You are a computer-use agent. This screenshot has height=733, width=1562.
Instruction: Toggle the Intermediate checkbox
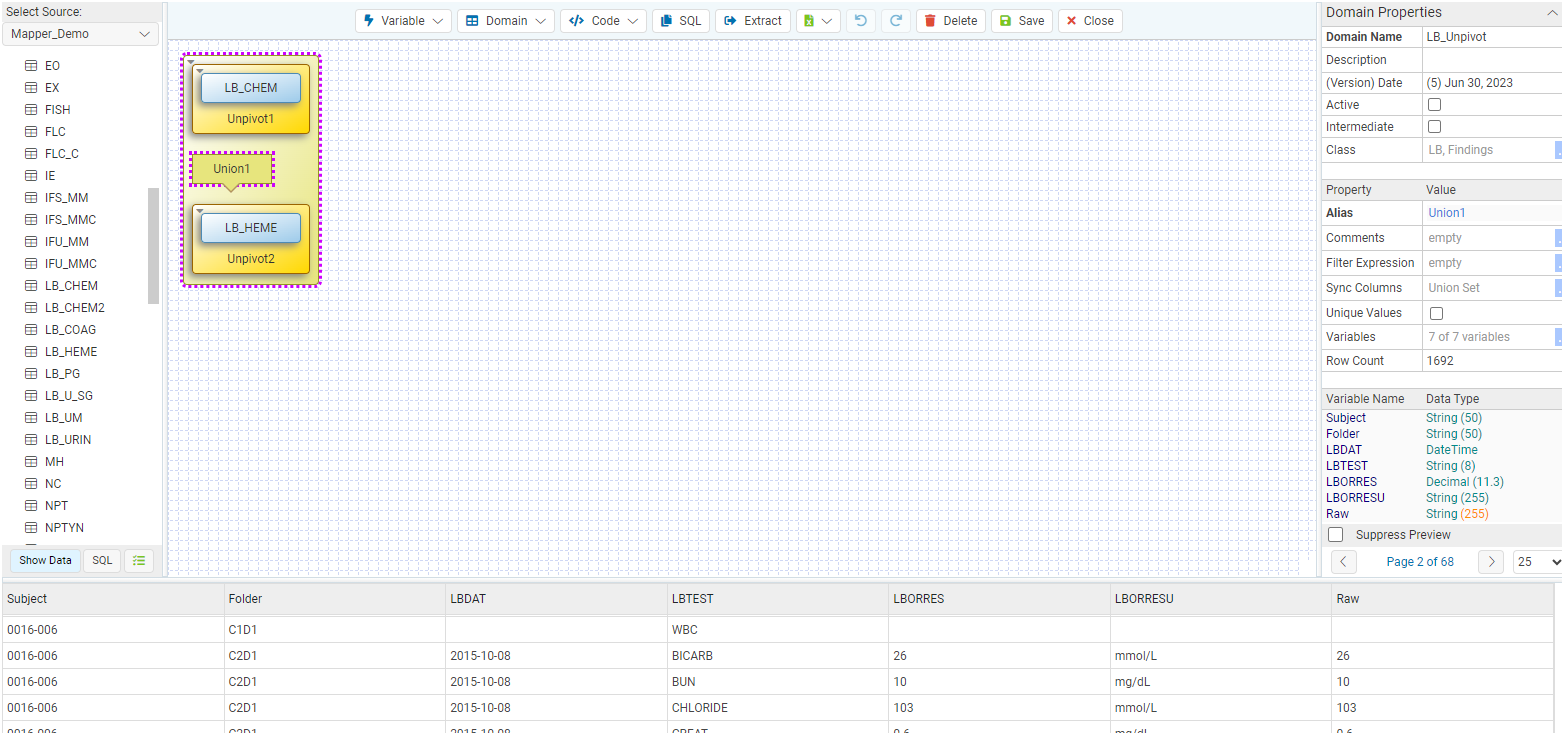point(1434,127)
